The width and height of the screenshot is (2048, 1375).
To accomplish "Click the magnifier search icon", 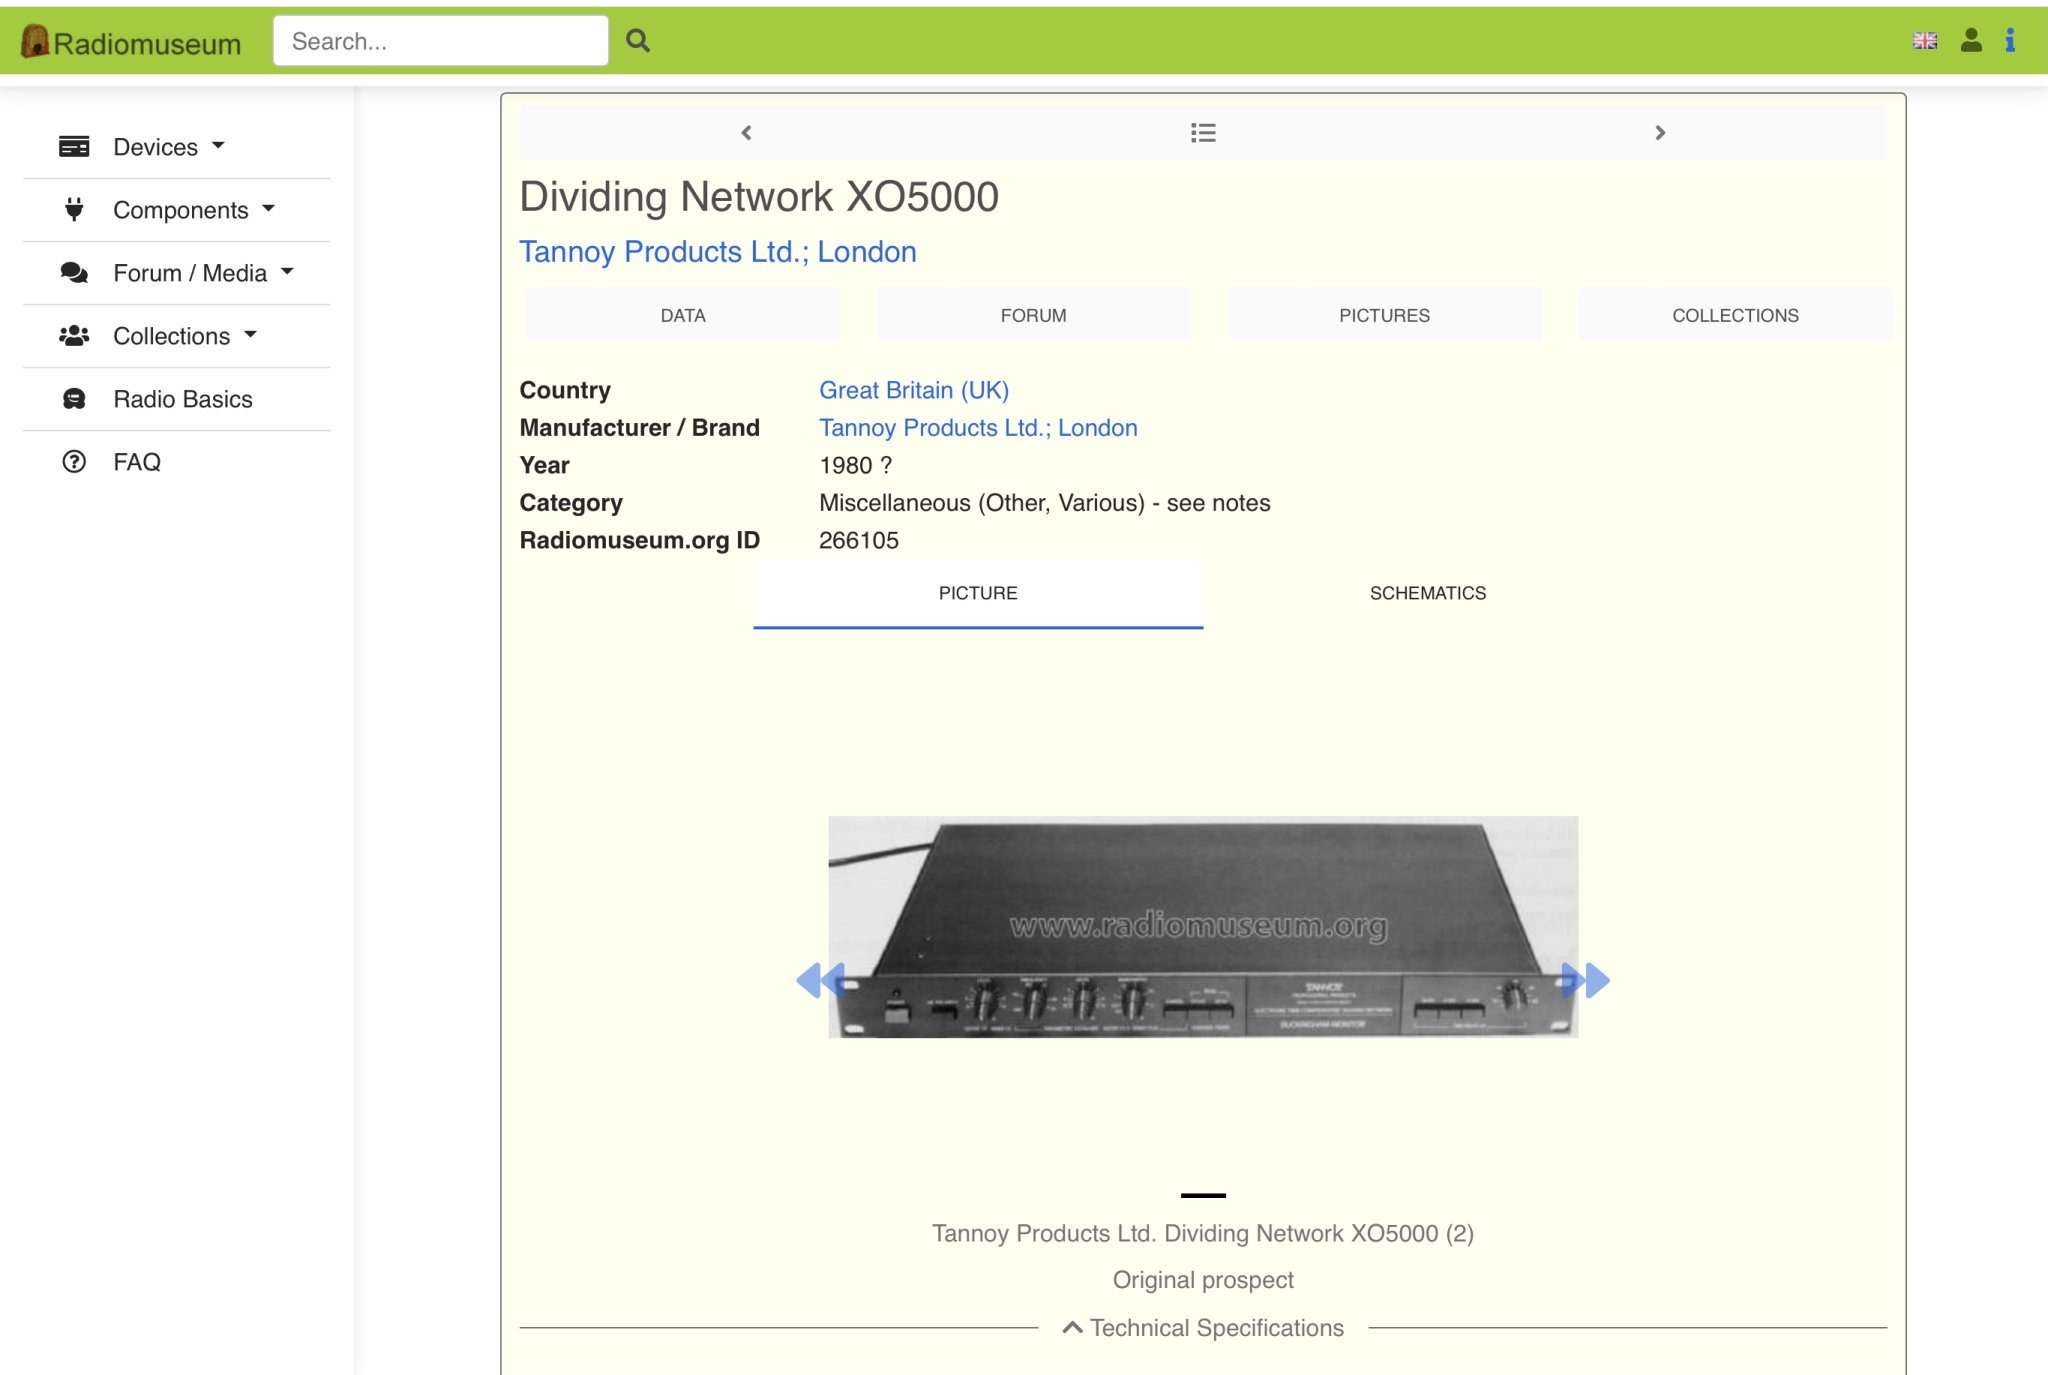I will point(638,40).
